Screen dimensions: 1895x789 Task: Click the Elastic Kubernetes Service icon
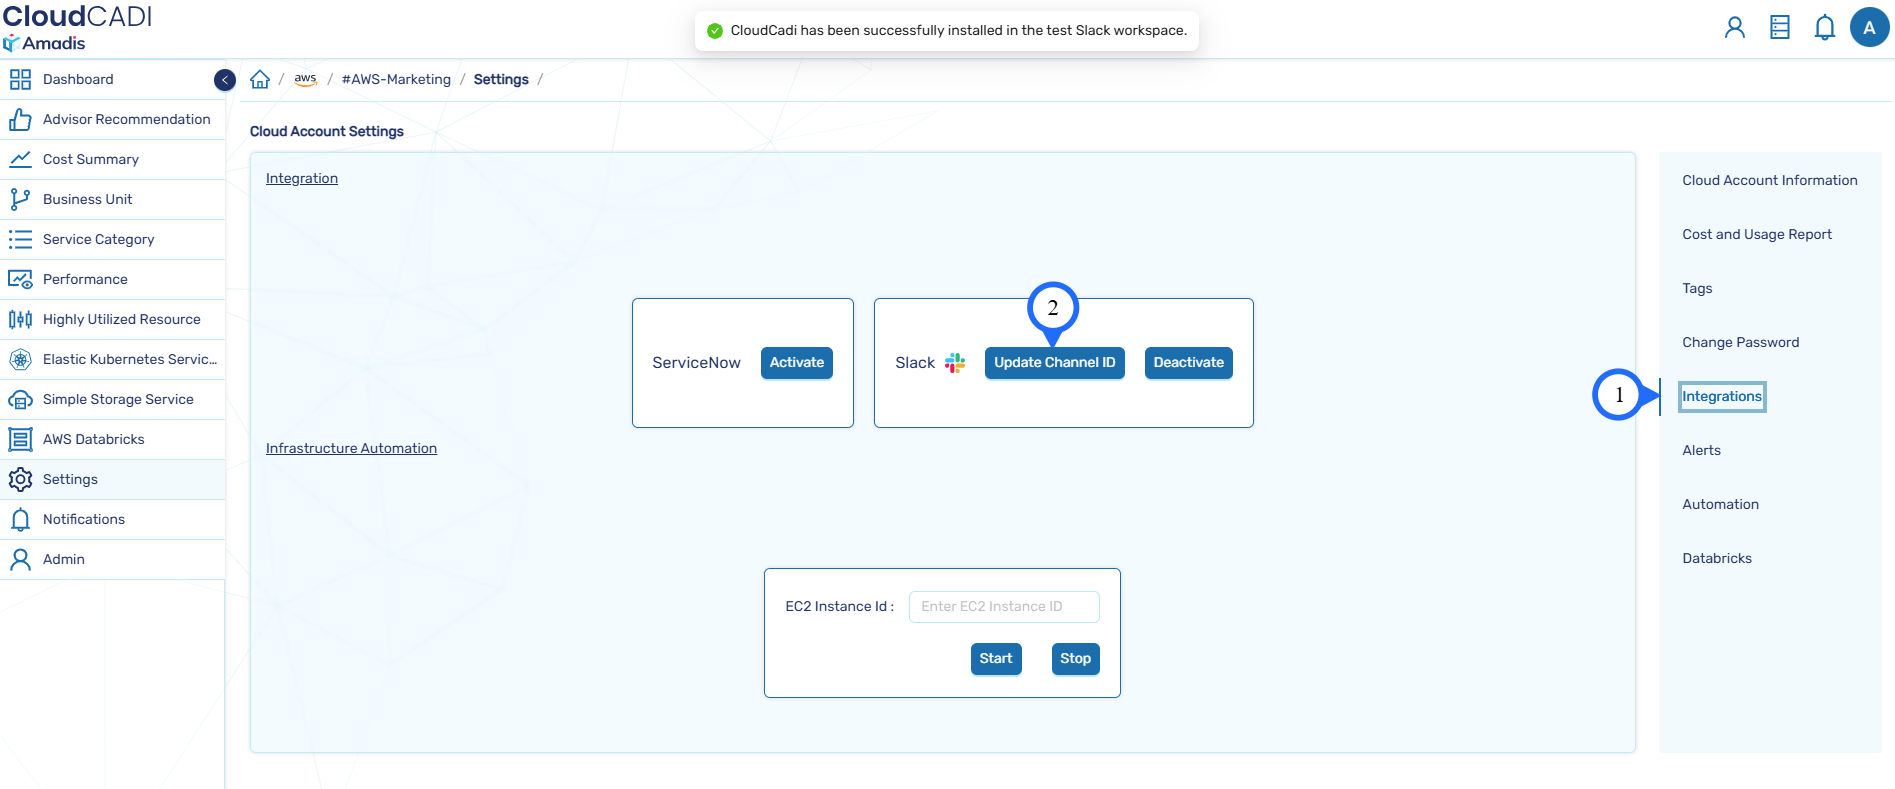tap(20, 360)
